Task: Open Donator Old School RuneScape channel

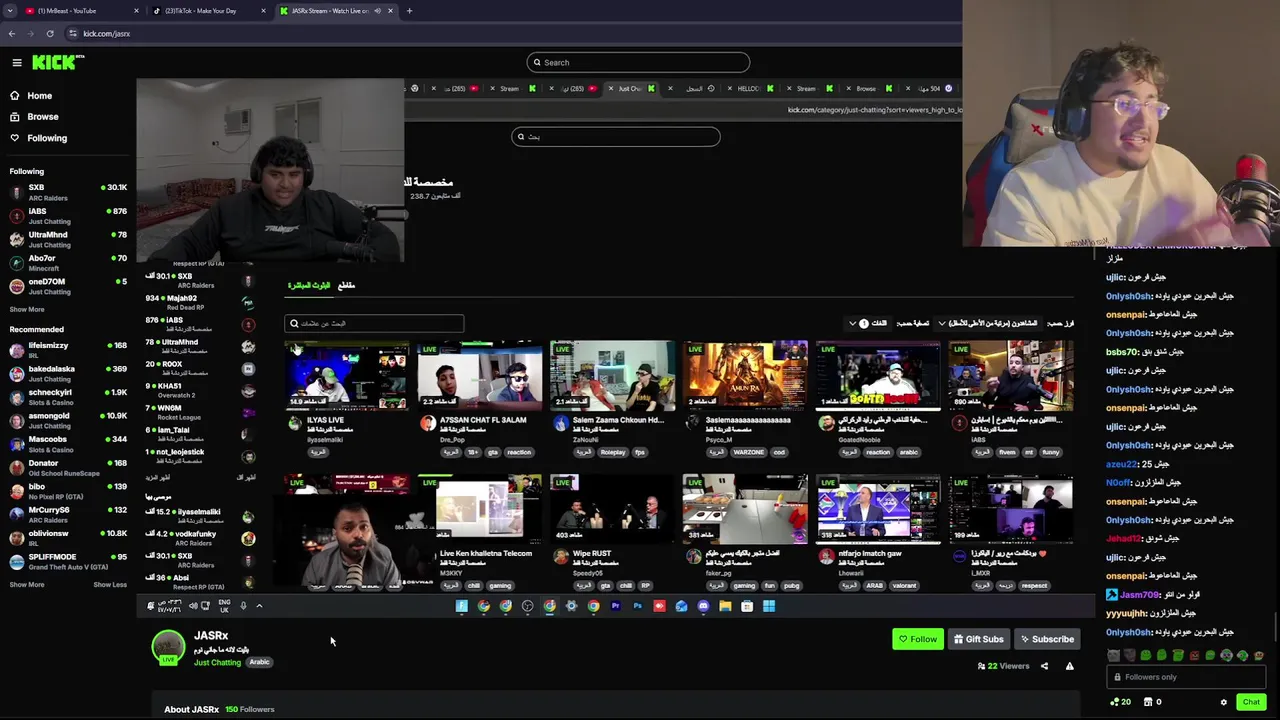Action: coord(68,467)
